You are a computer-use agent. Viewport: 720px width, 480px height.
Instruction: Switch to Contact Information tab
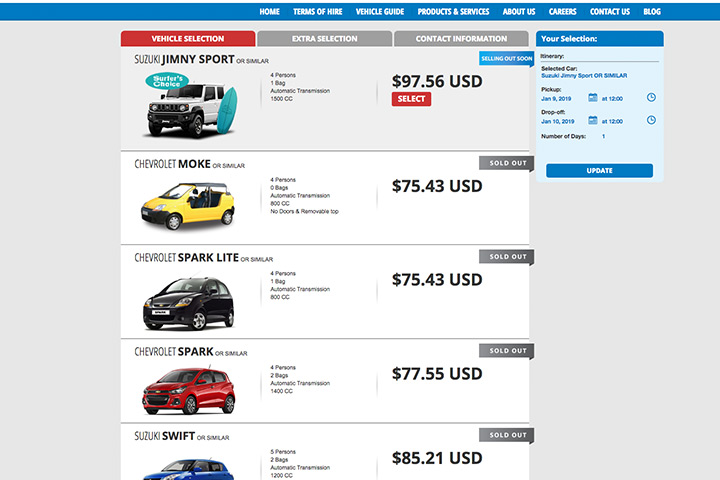tap(461, 39)
